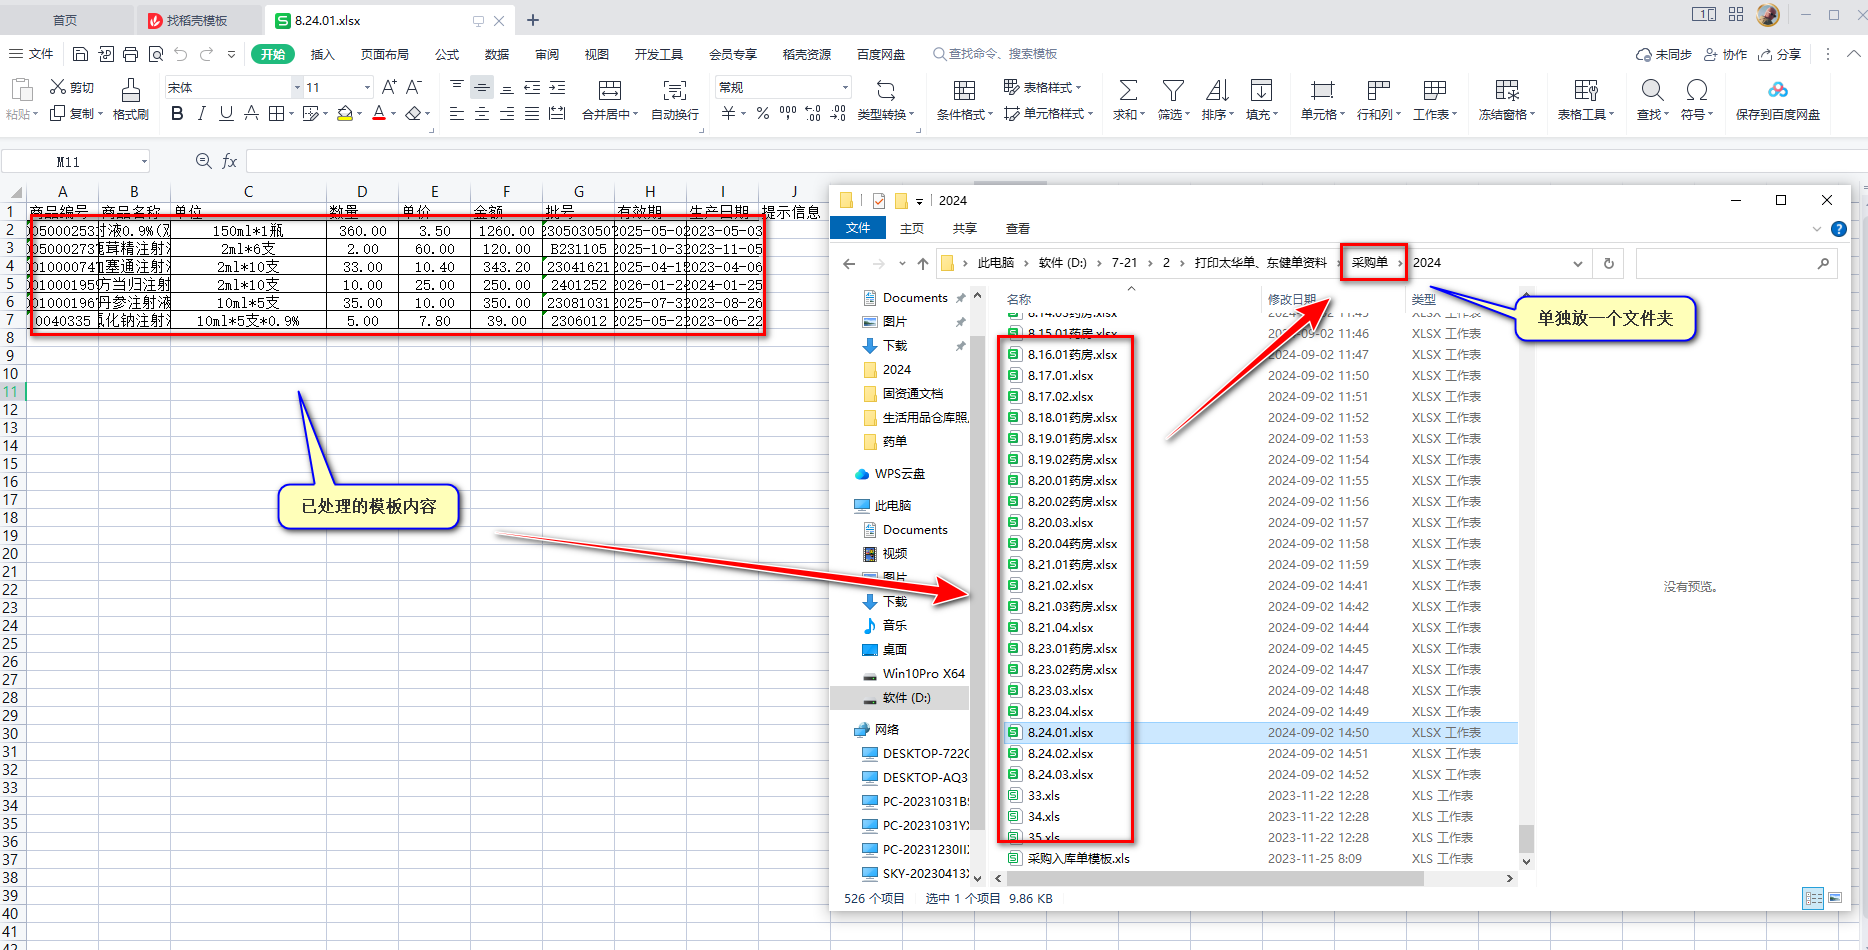
Task: Toggle Bold formatting
Action: coord(177,114)
